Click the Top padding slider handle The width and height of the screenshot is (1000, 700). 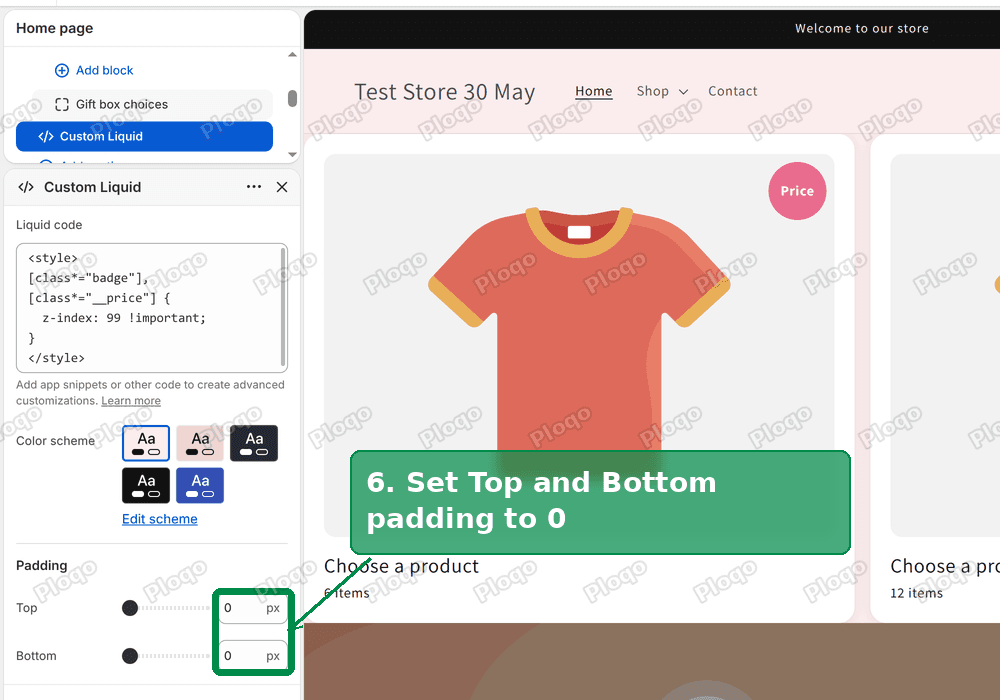pos(130,608)
